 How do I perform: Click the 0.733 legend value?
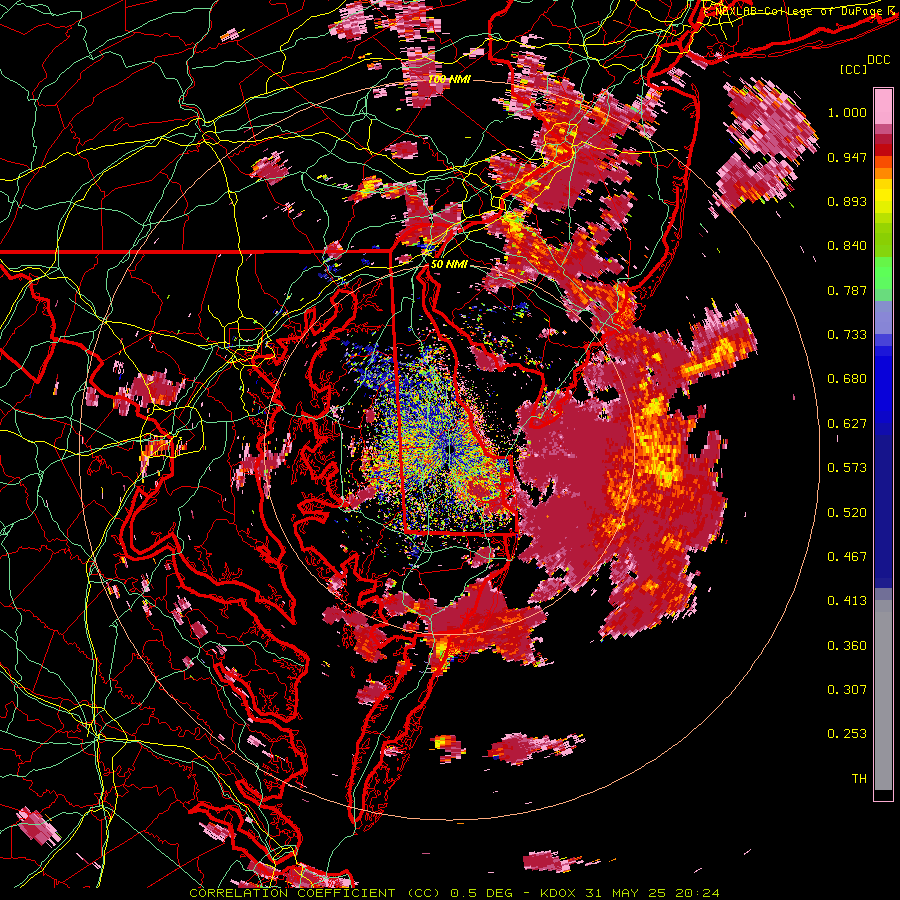tap(847, 335)
